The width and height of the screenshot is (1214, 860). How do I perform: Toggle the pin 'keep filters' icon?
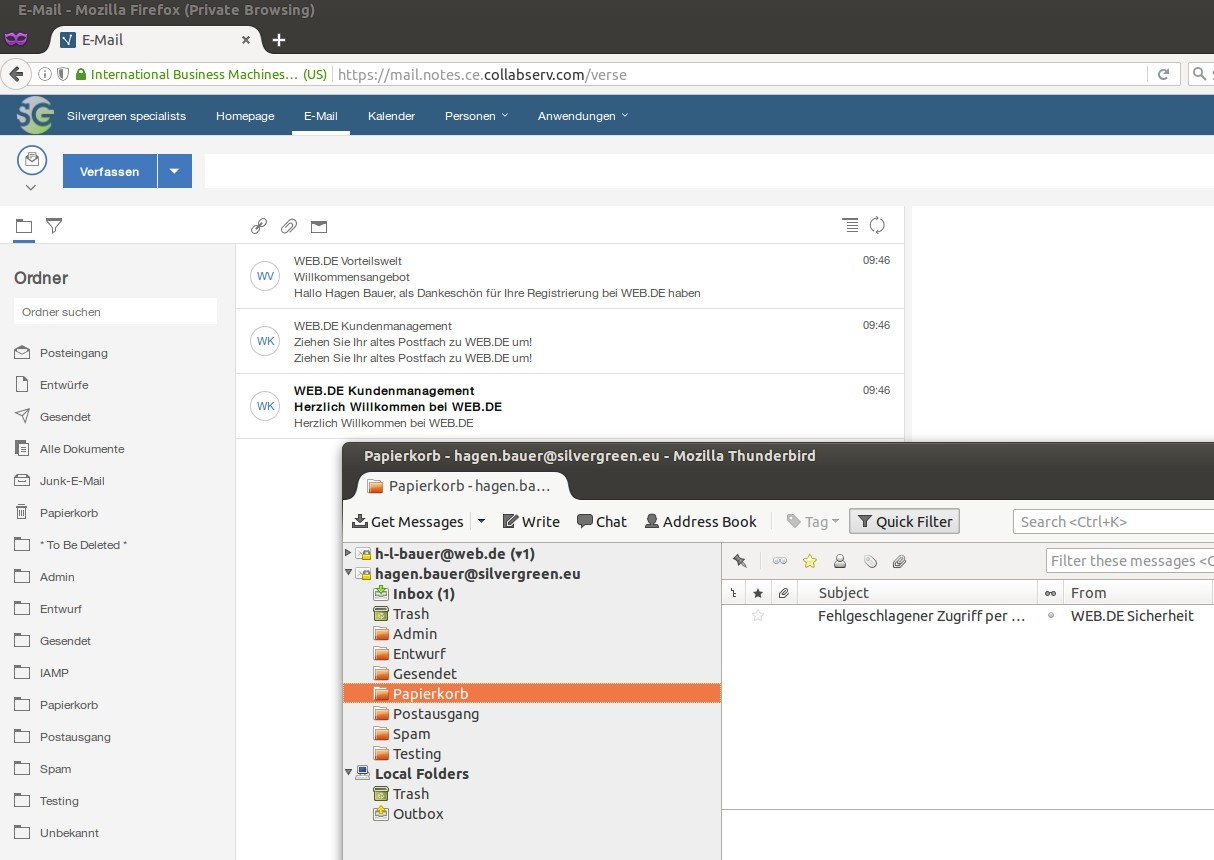tap(739, 561)
